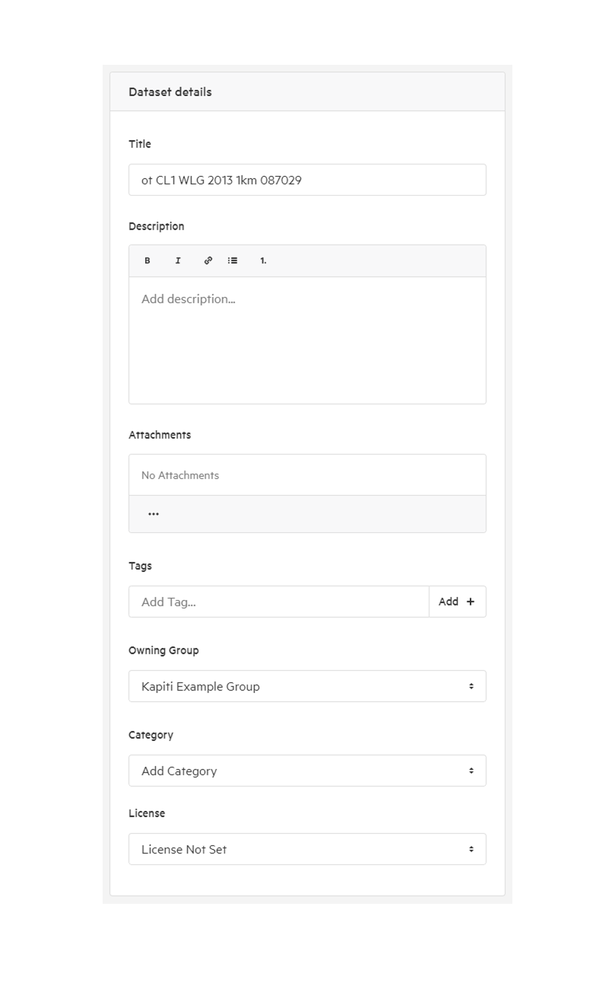Apply bulleted list formatting to the description

(x=233, y=261)
